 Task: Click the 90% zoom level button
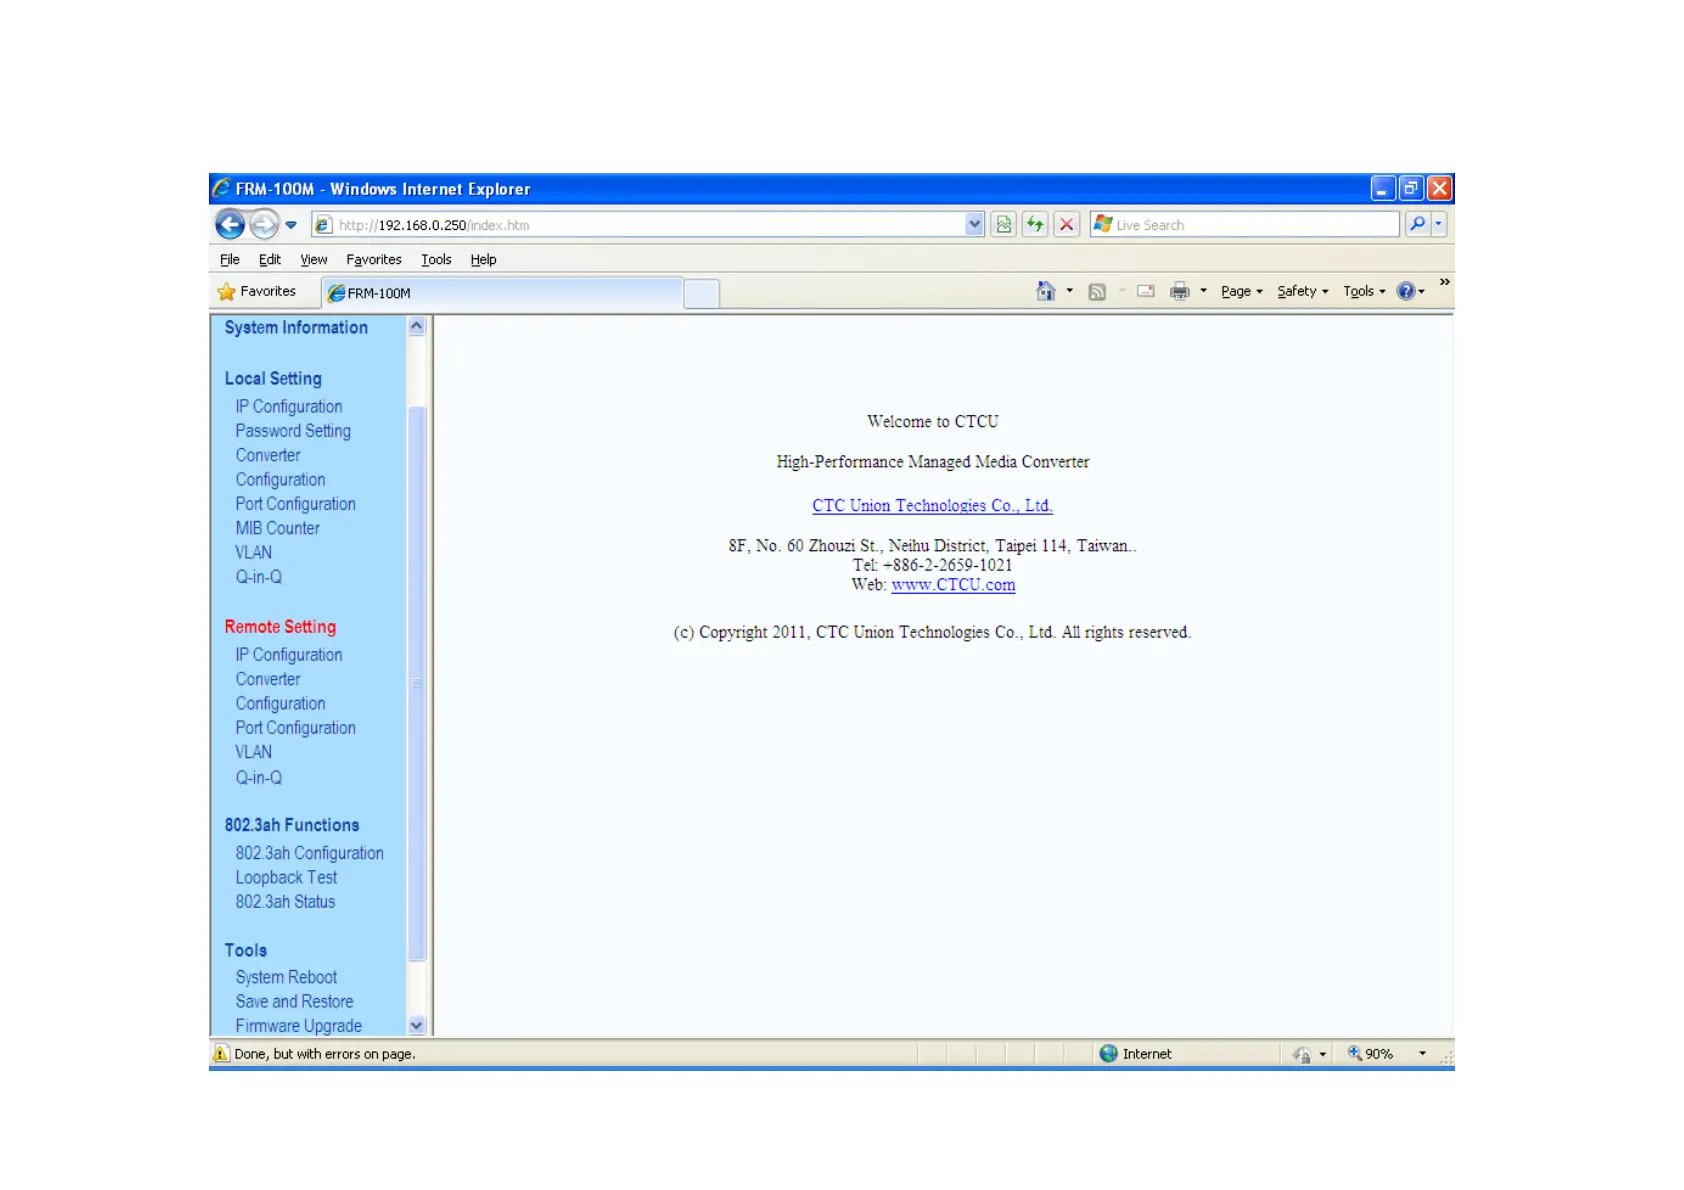click(x=1371, y=1054)
